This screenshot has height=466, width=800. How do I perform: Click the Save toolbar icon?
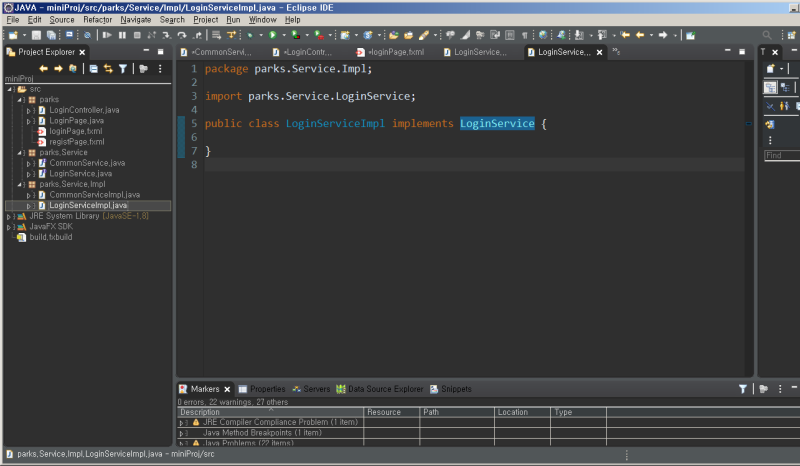click(36, 35)
